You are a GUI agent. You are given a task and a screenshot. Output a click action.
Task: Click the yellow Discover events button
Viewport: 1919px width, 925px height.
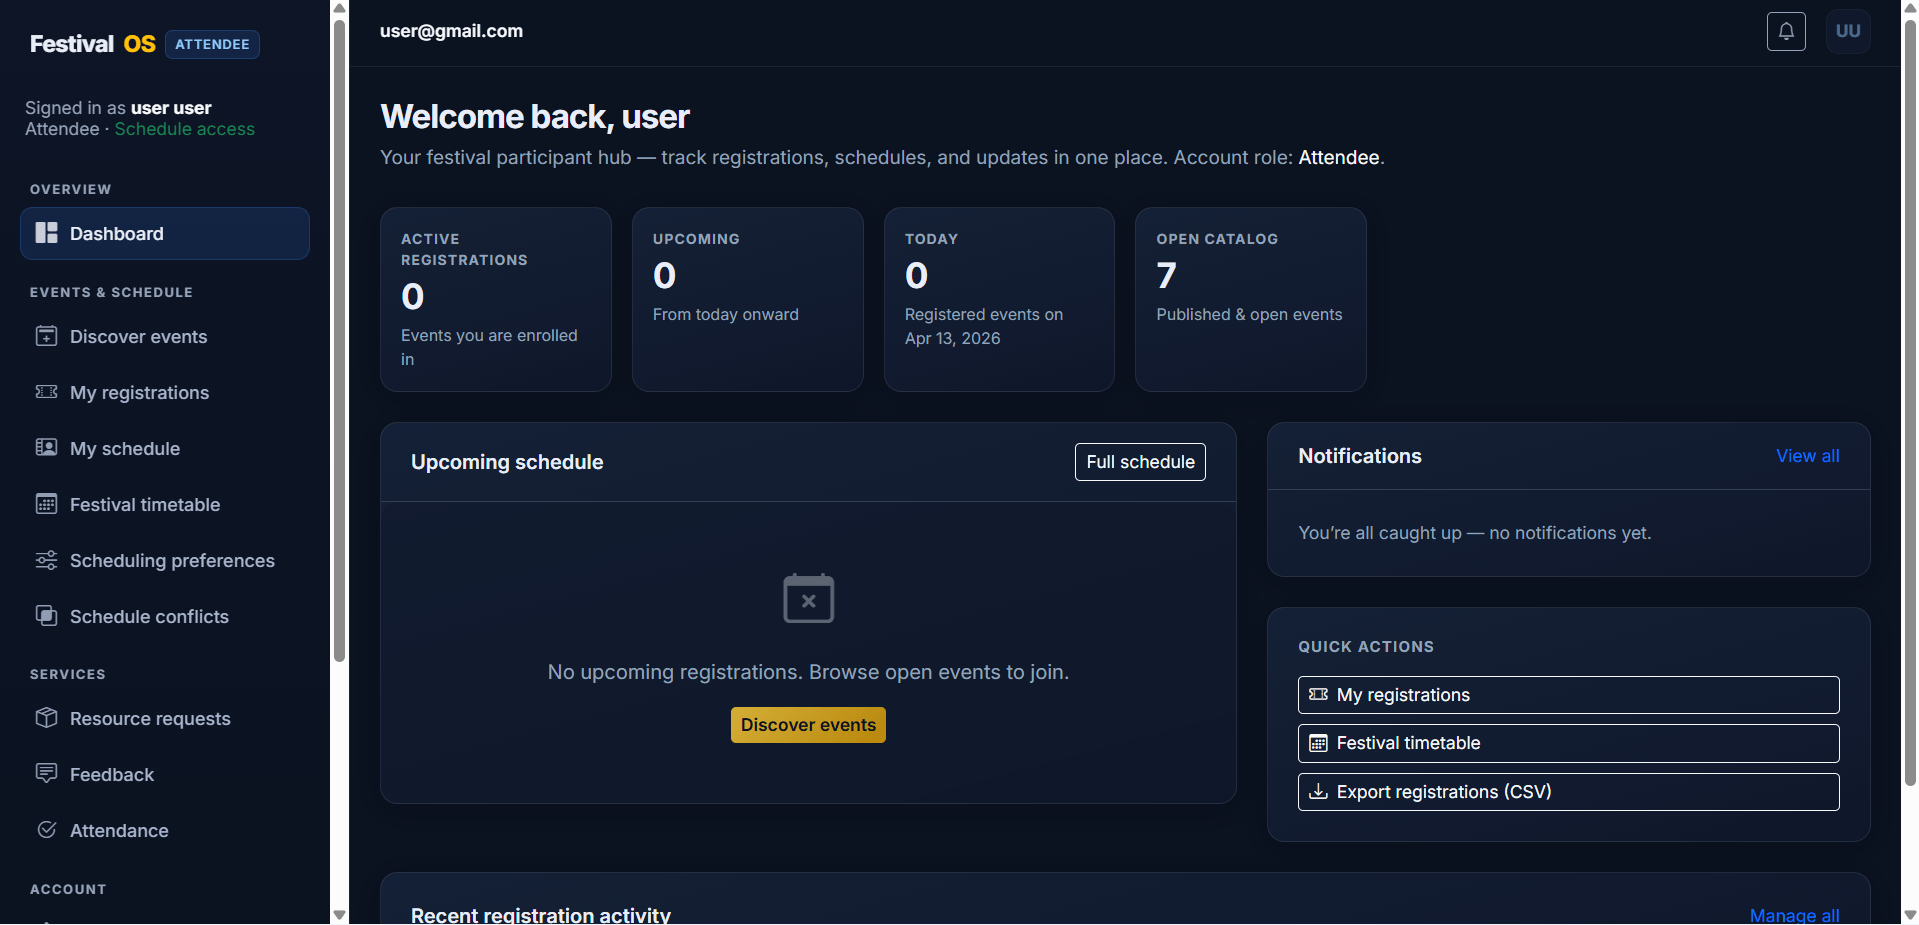pyautogui.click(x=808, y=725)
